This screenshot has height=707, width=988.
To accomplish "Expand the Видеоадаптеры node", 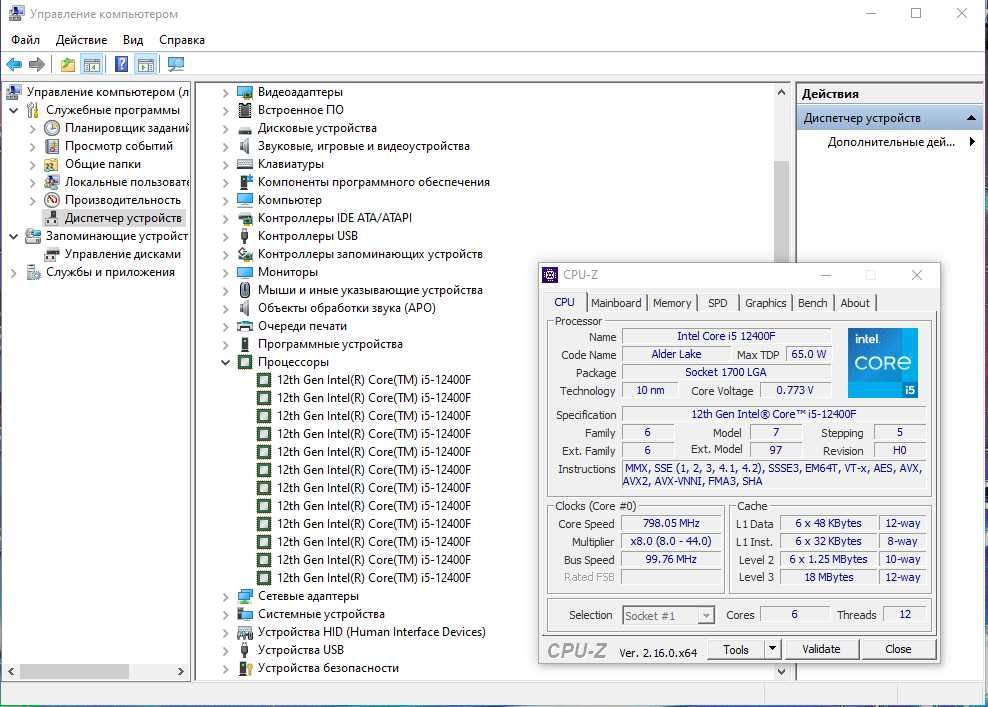I will point(225,93).
